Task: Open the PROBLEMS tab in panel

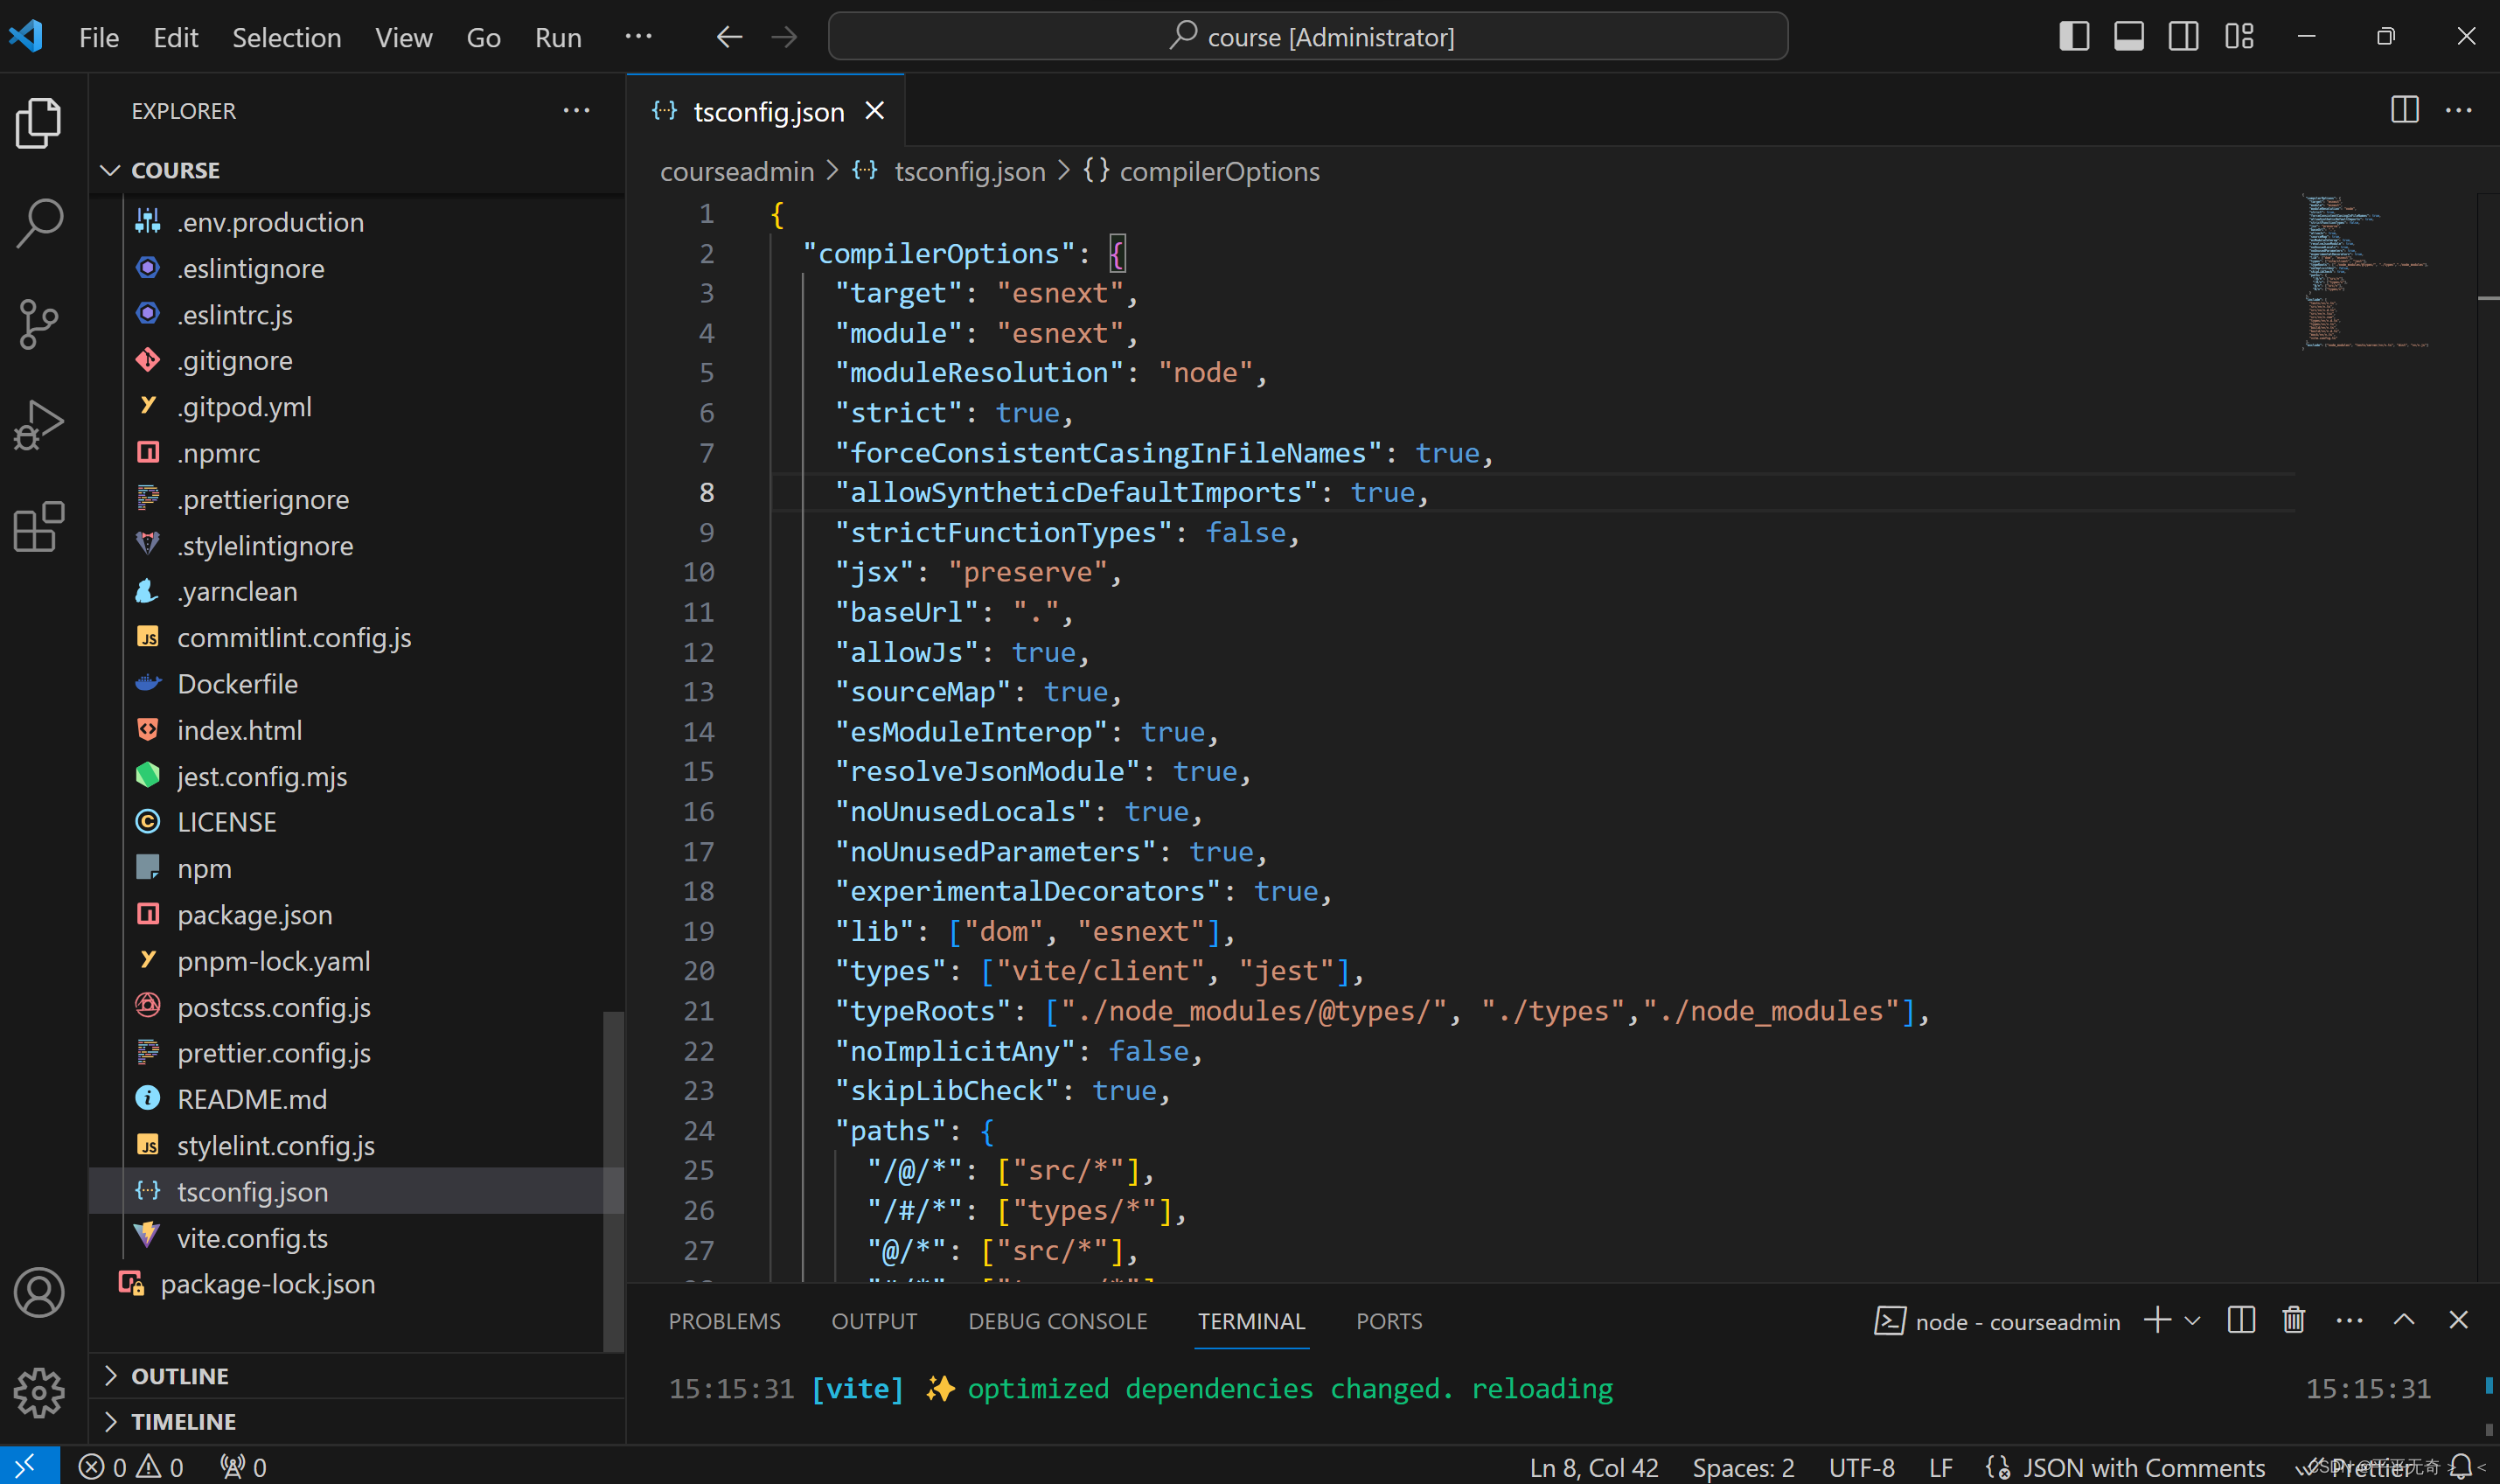Action: tap(726, 1320)
